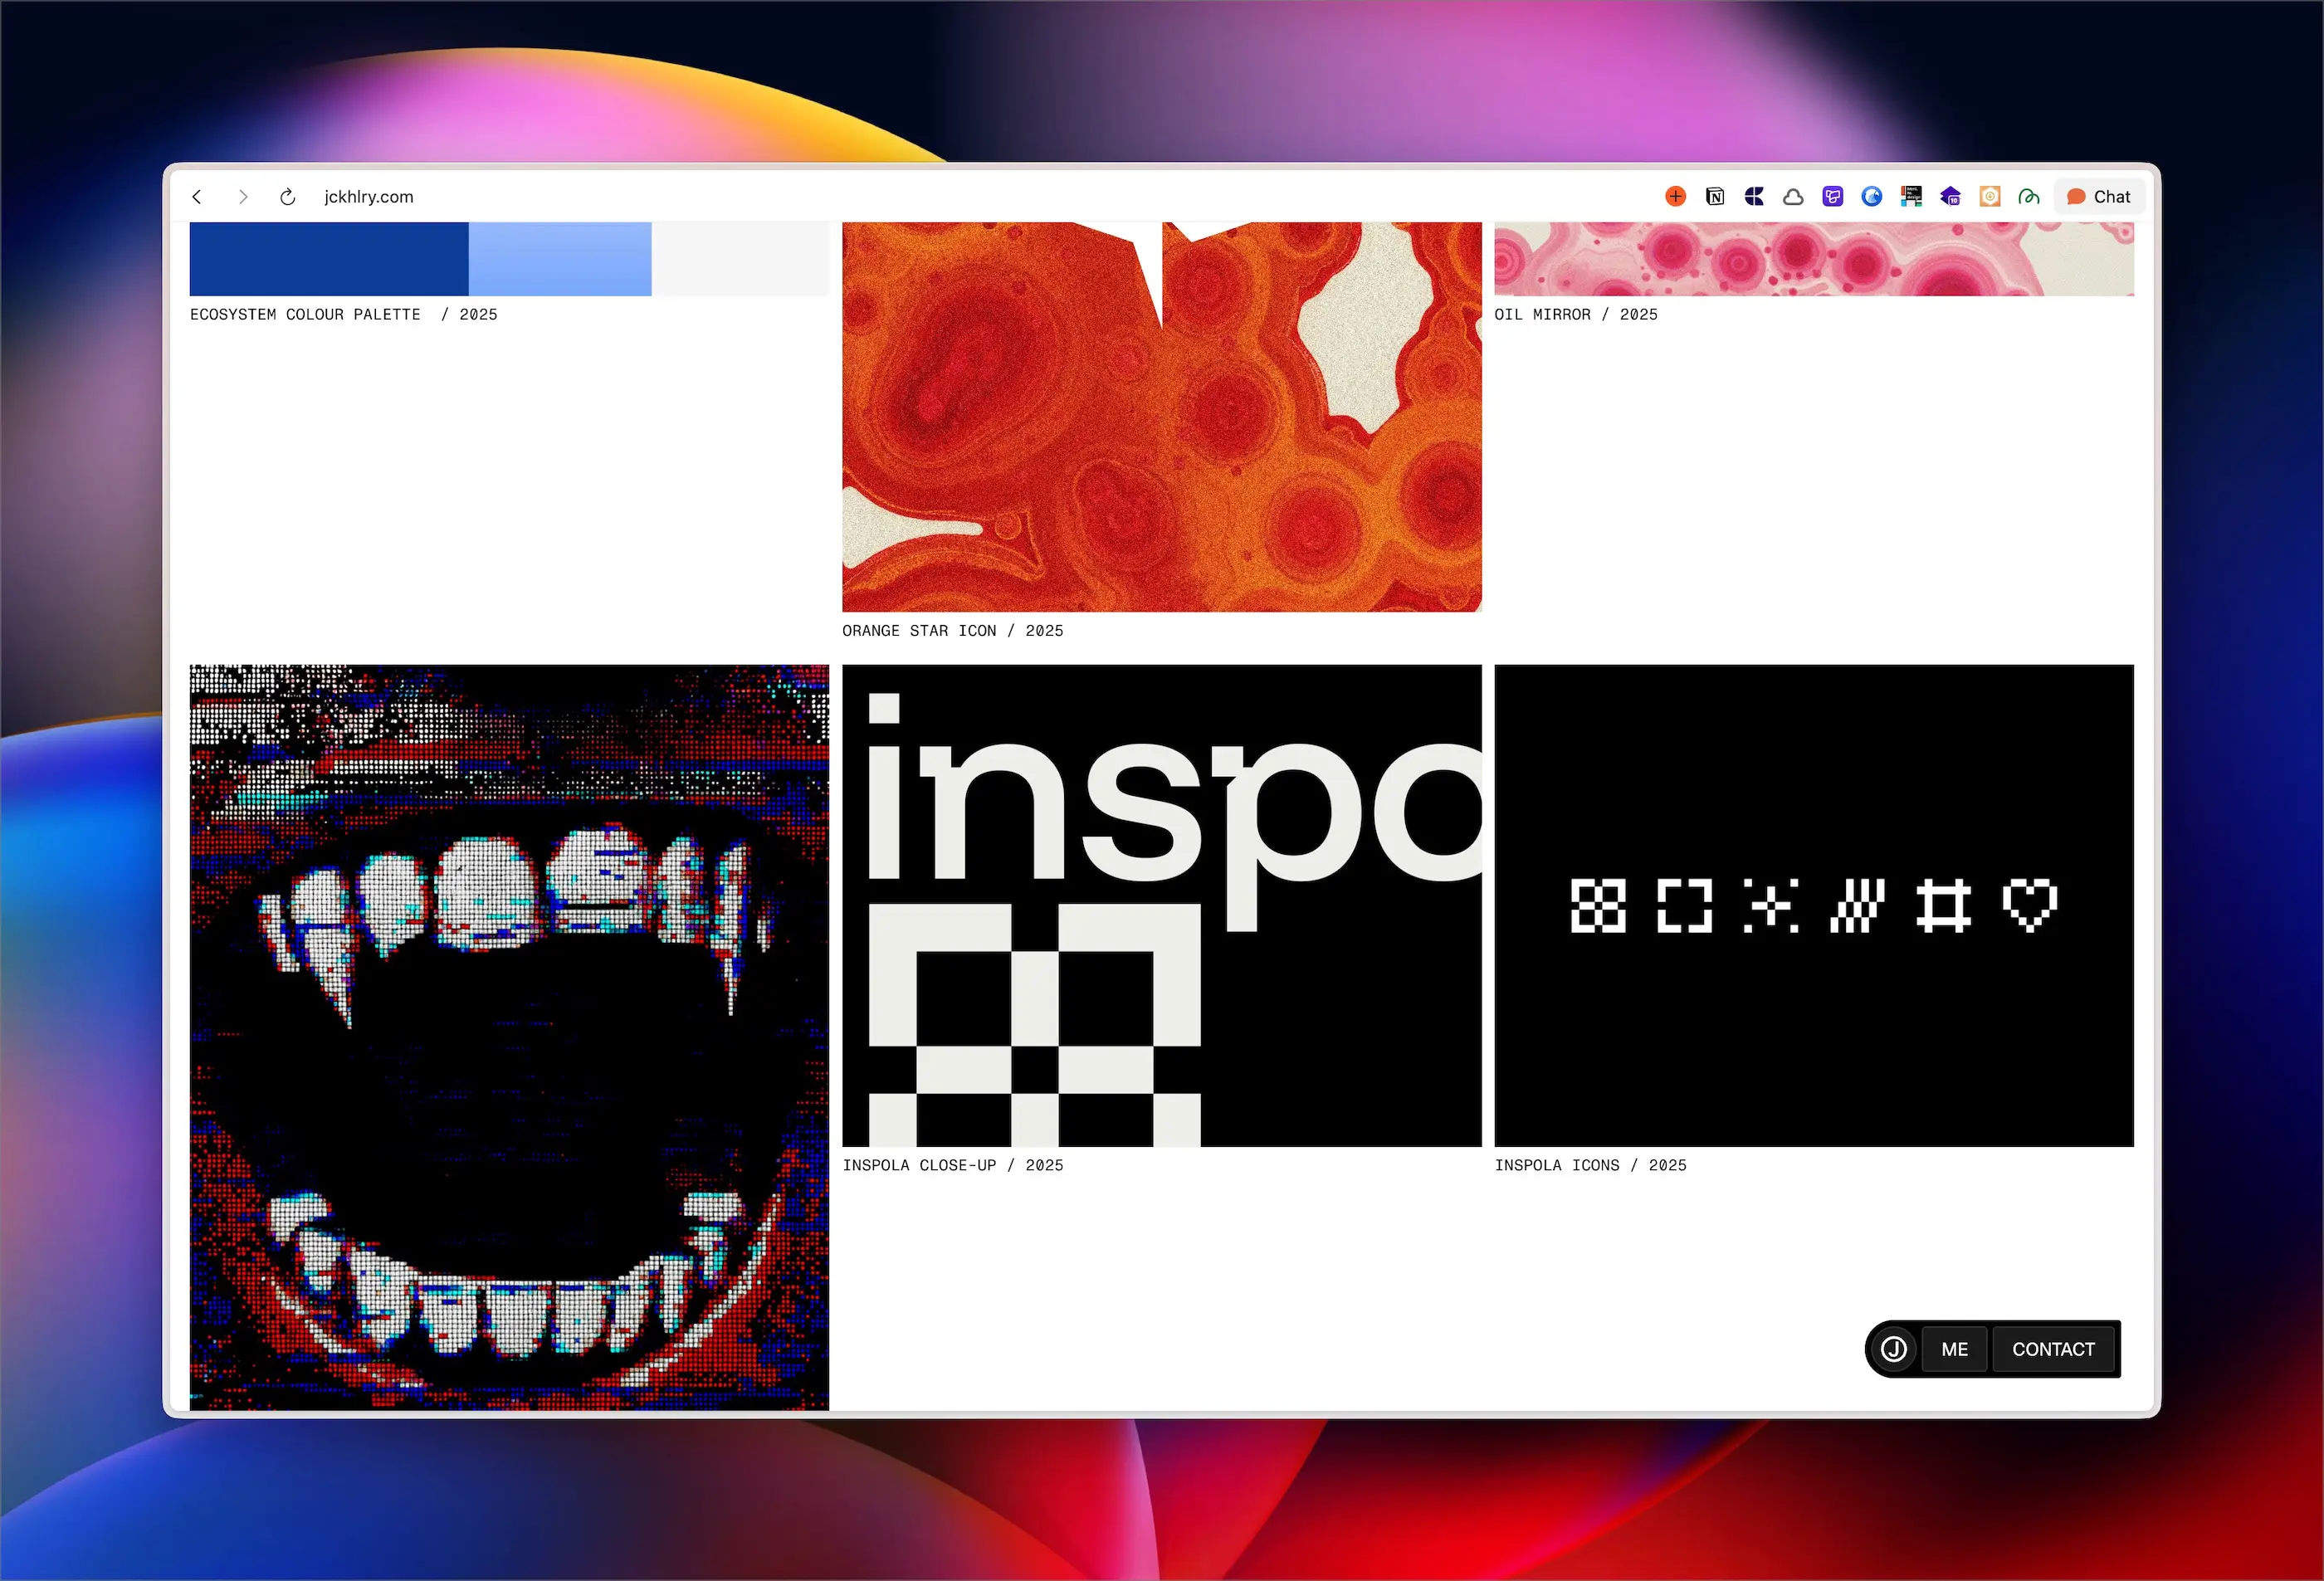The width and height of the screenshot is (2324, 1581).
Task: Click the blue bird globe extension
Action: tap(1872, 197)
